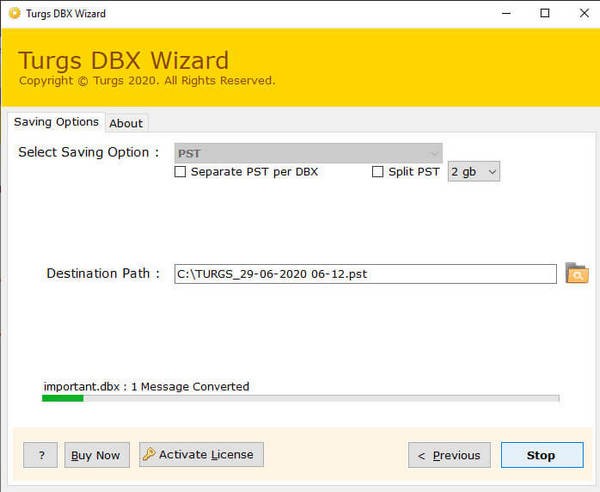Click the copyright Turgs 2020 text

(x=147, y=81)
